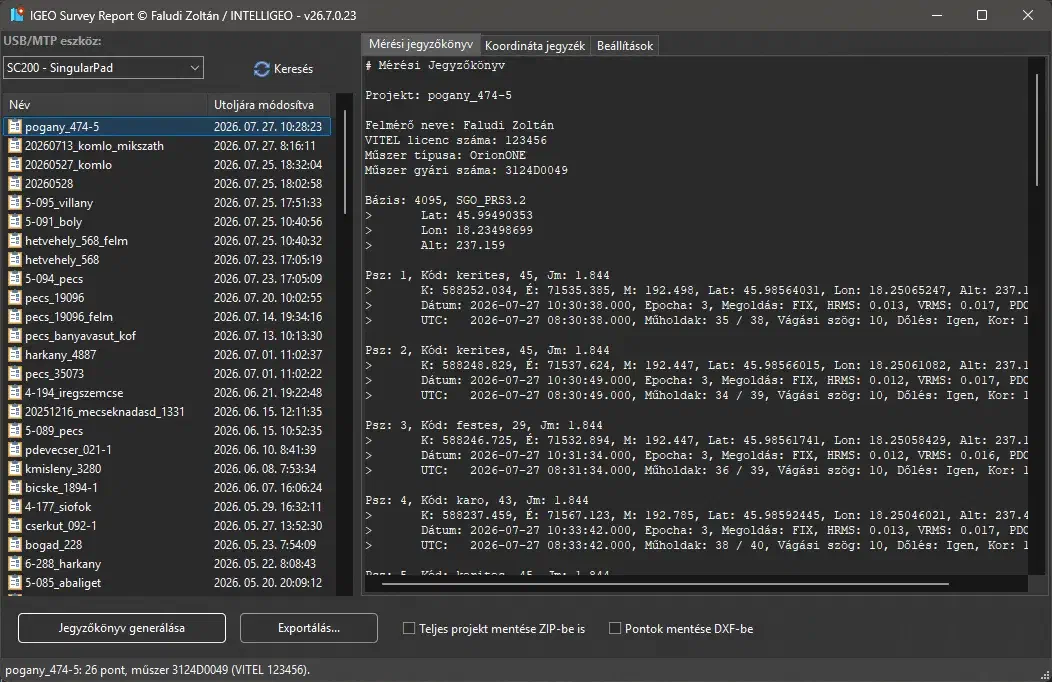1052x682 pixels.
Task: Click the Exportálás... button
Action: point(309,628)
